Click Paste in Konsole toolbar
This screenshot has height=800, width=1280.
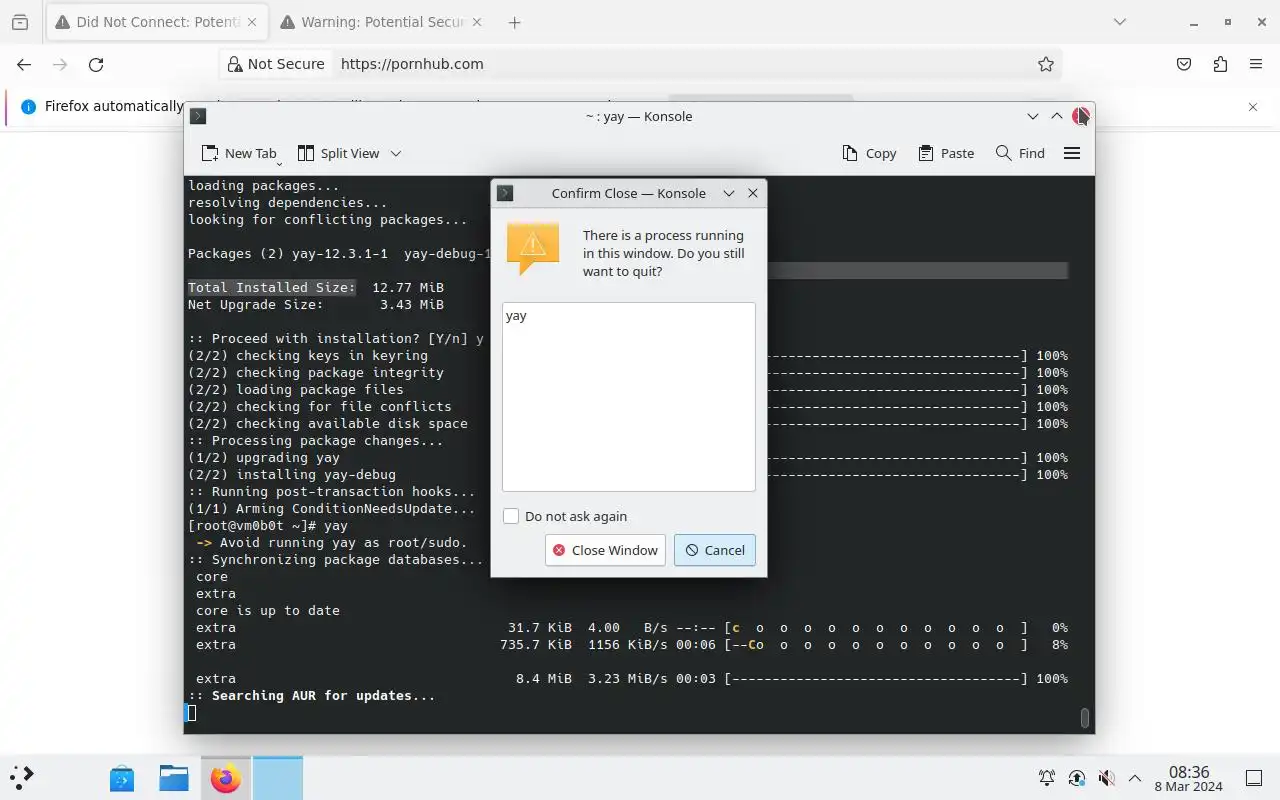(946, 153)
